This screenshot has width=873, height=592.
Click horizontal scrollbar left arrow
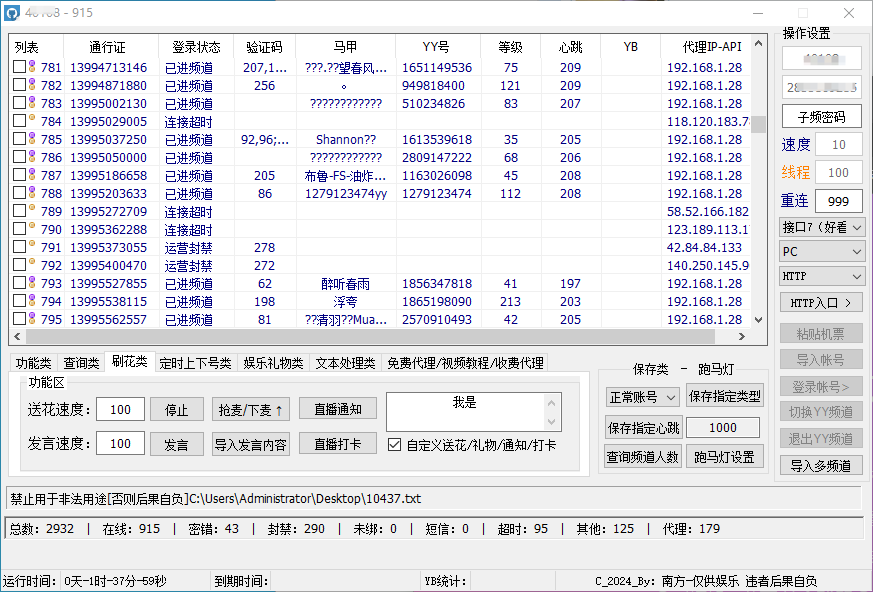17,336
